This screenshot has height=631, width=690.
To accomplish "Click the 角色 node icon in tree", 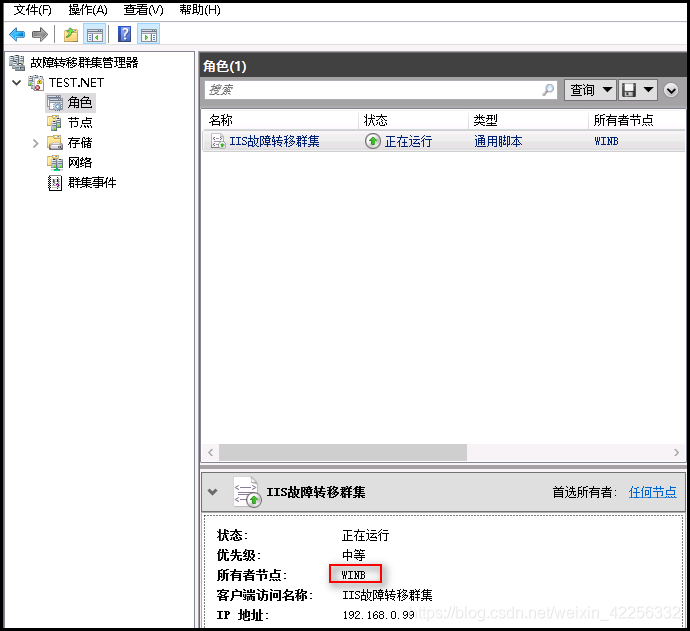I will click(x=55, y=103).
